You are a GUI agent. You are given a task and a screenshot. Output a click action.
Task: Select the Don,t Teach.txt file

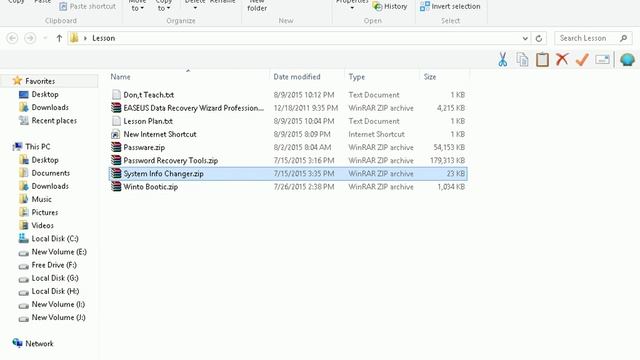click(288, 95)
